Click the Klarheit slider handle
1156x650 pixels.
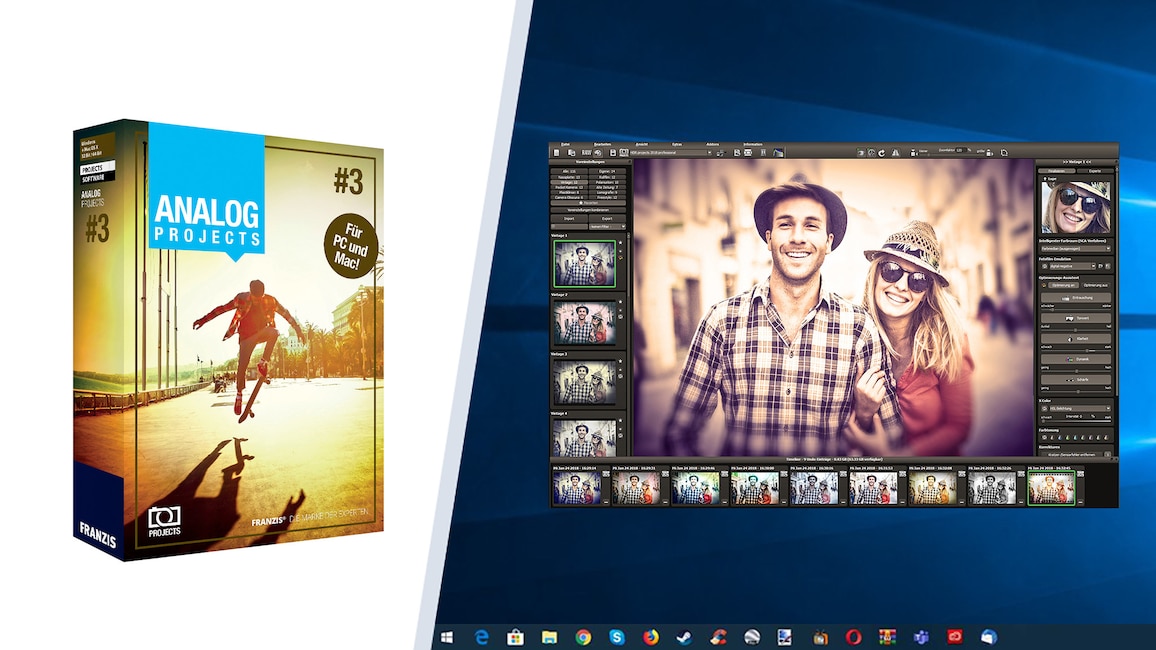(1087, 350)
